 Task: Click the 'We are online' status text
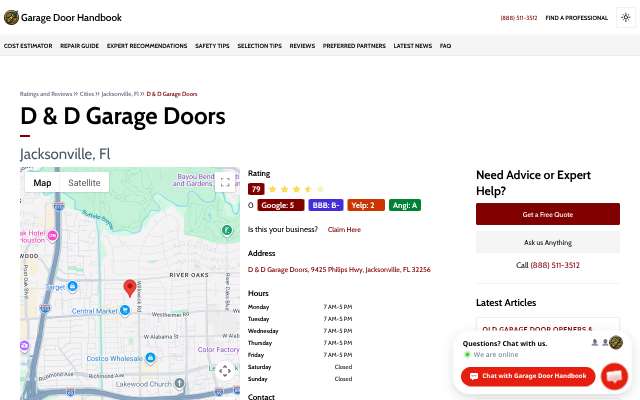[496, 354]
